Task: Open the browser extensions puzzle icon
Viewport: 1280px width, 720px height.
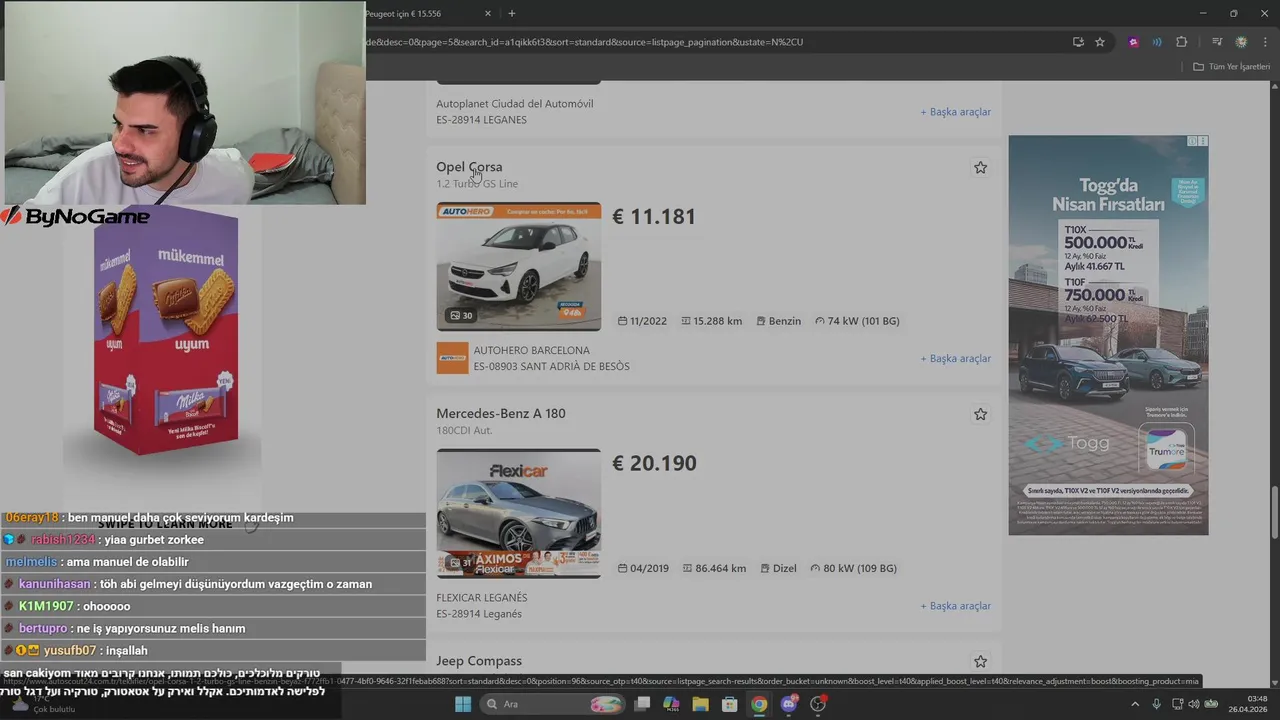Action: pos(1182,42)
